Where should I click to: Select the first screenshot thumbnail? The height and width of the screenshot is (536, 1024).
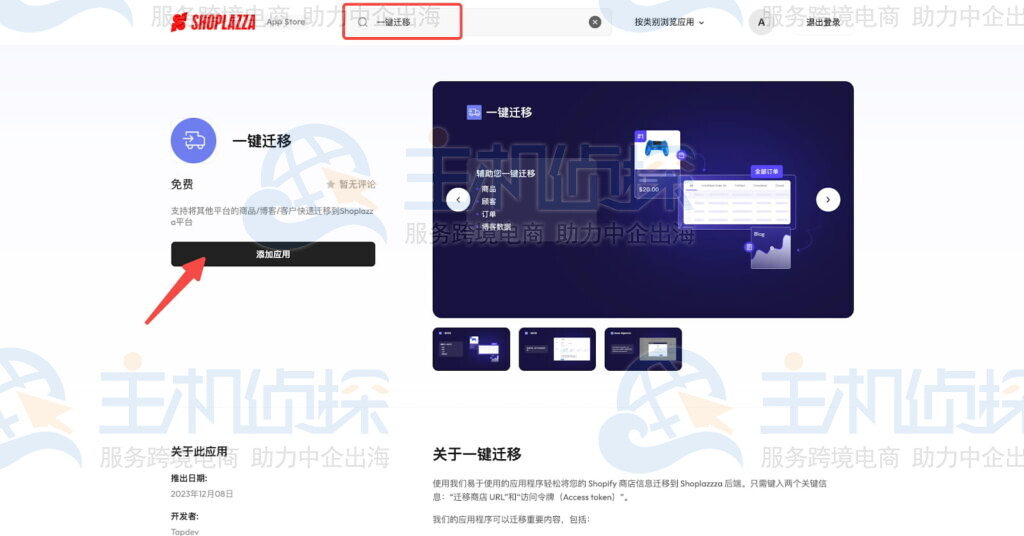pyautogui.click(x=471, y=349)
